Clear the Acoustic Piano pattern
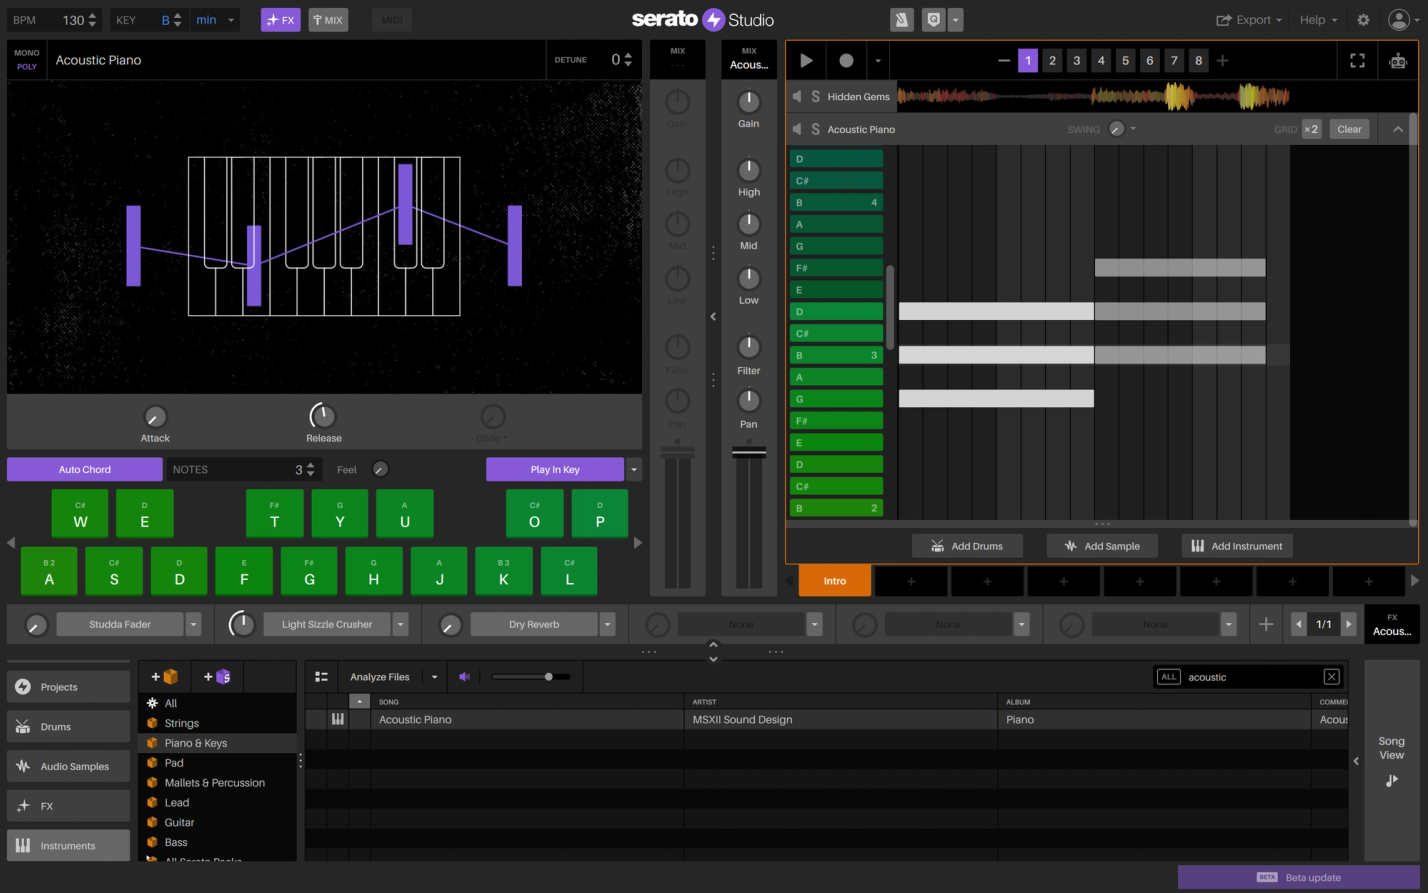 1349,128
